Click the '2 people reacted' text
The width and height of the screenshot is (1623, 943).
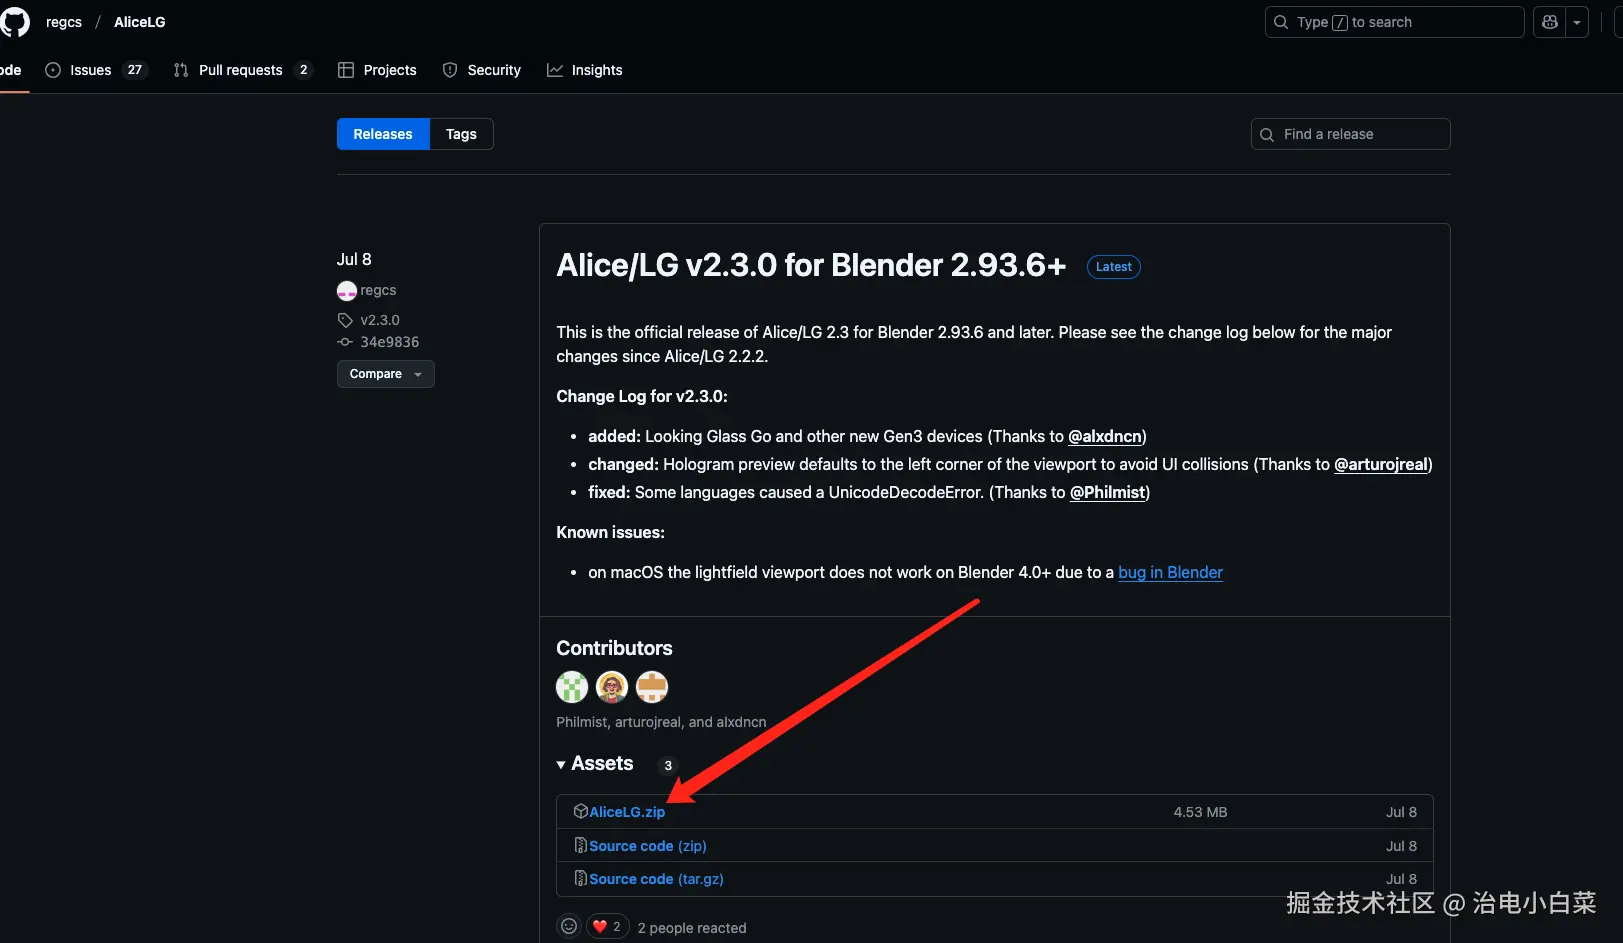tap(692, 928)
